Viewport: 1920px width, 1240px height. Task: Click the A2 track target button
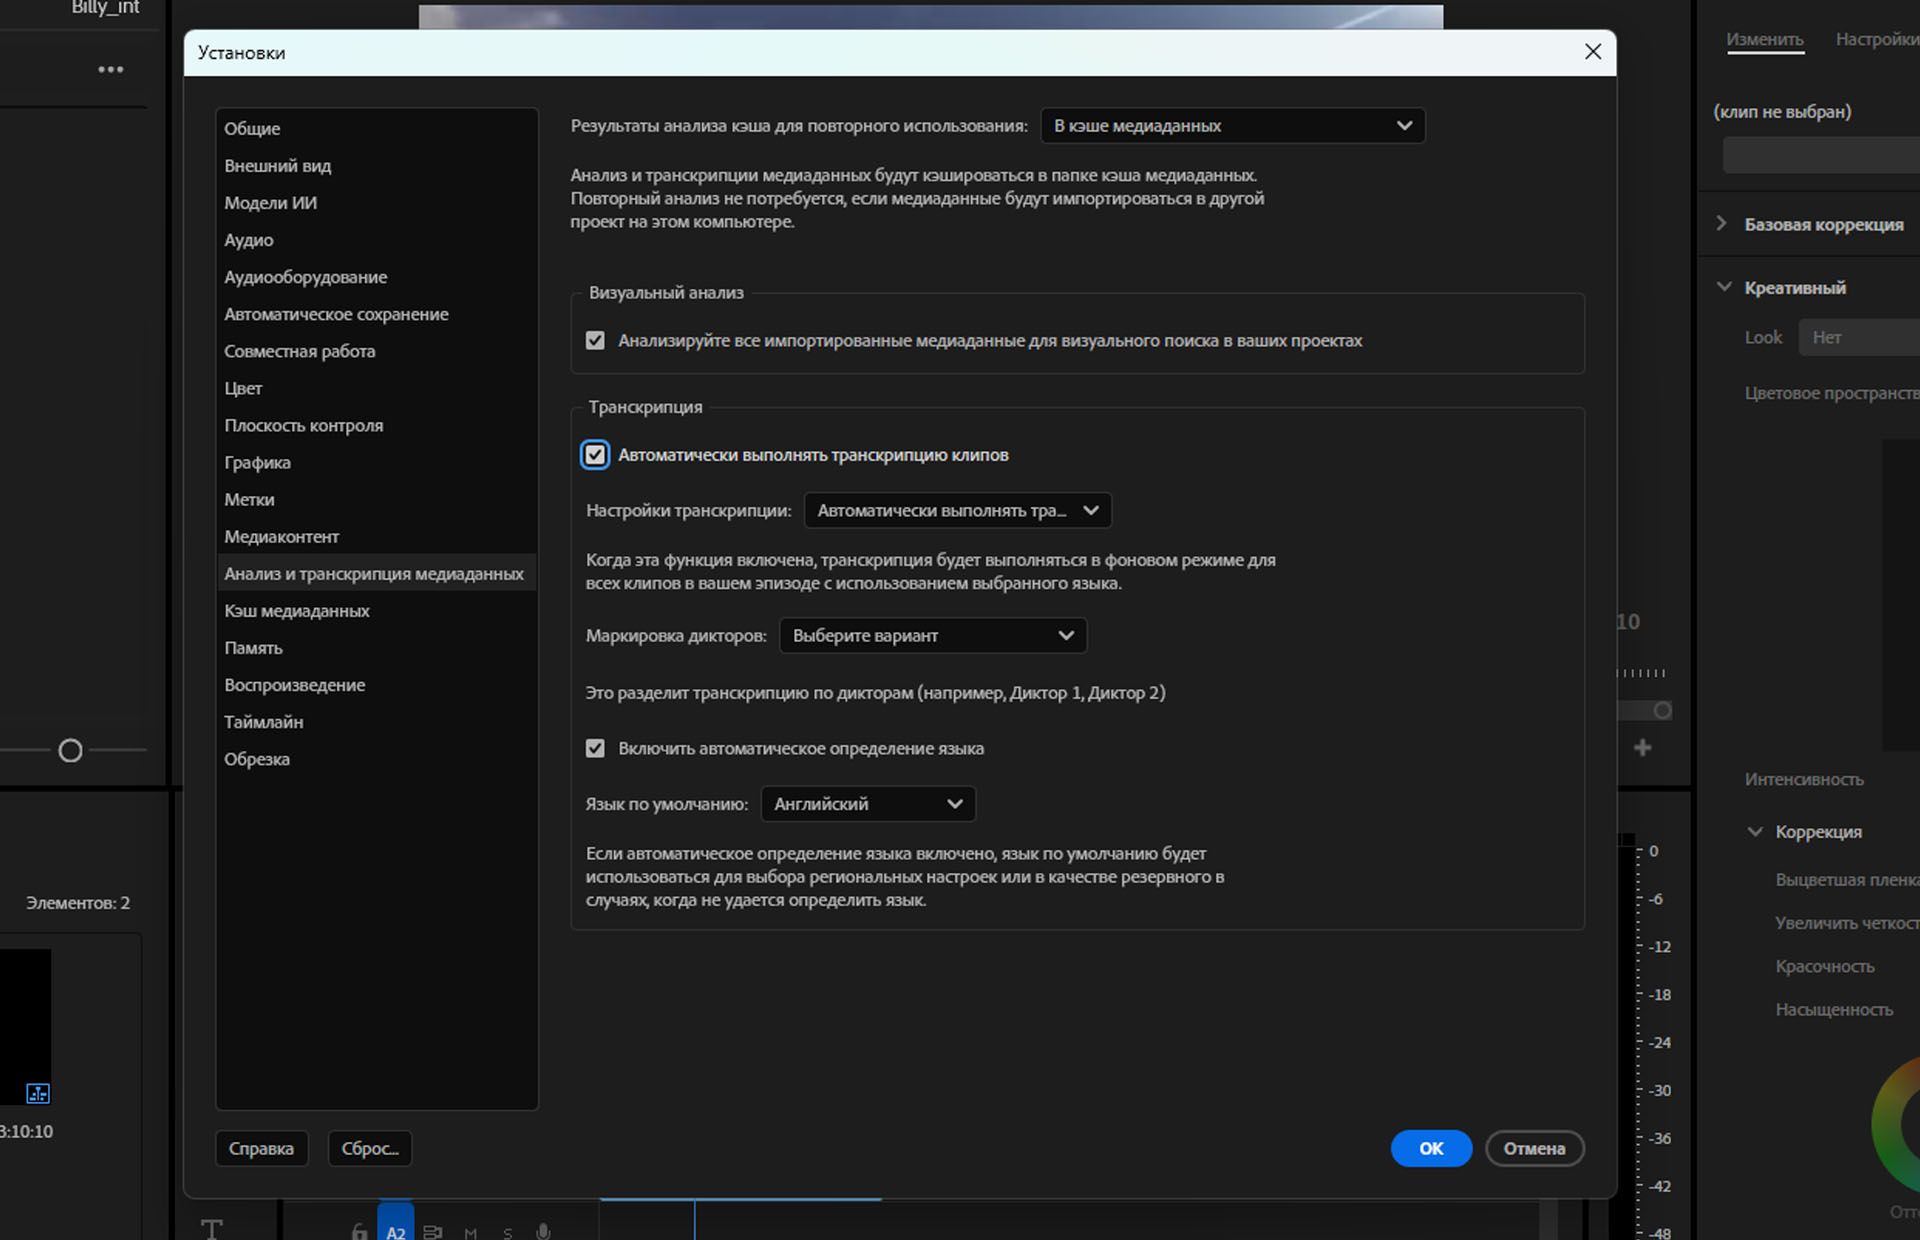tap(395, 1231)
